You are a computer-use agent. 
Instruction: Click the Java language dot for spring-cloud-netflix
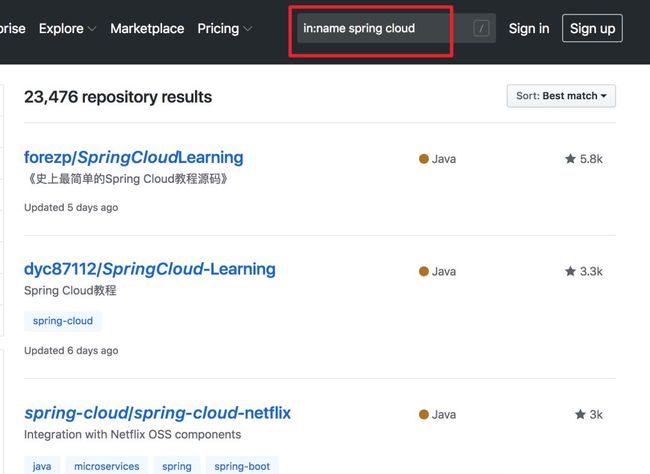coord(424,414)
